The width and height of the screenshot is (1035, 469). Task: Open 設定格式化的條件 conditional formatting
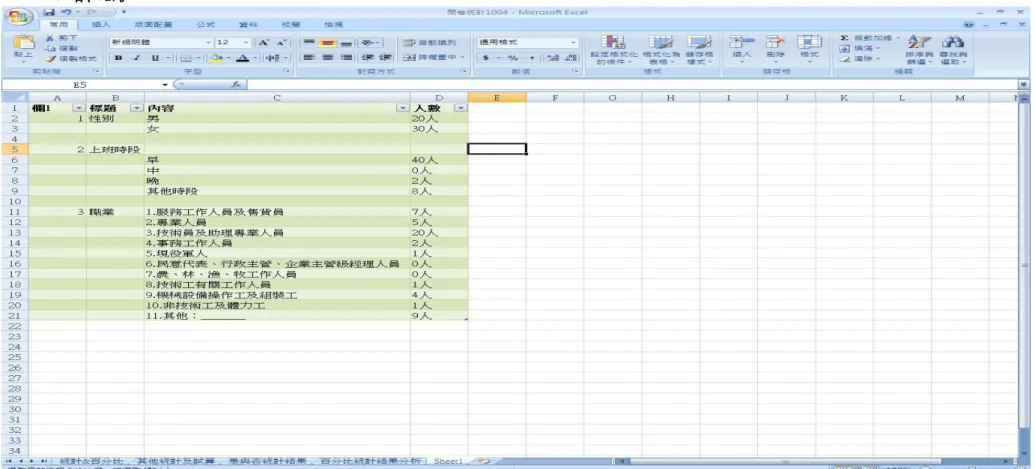pos(613,49)
